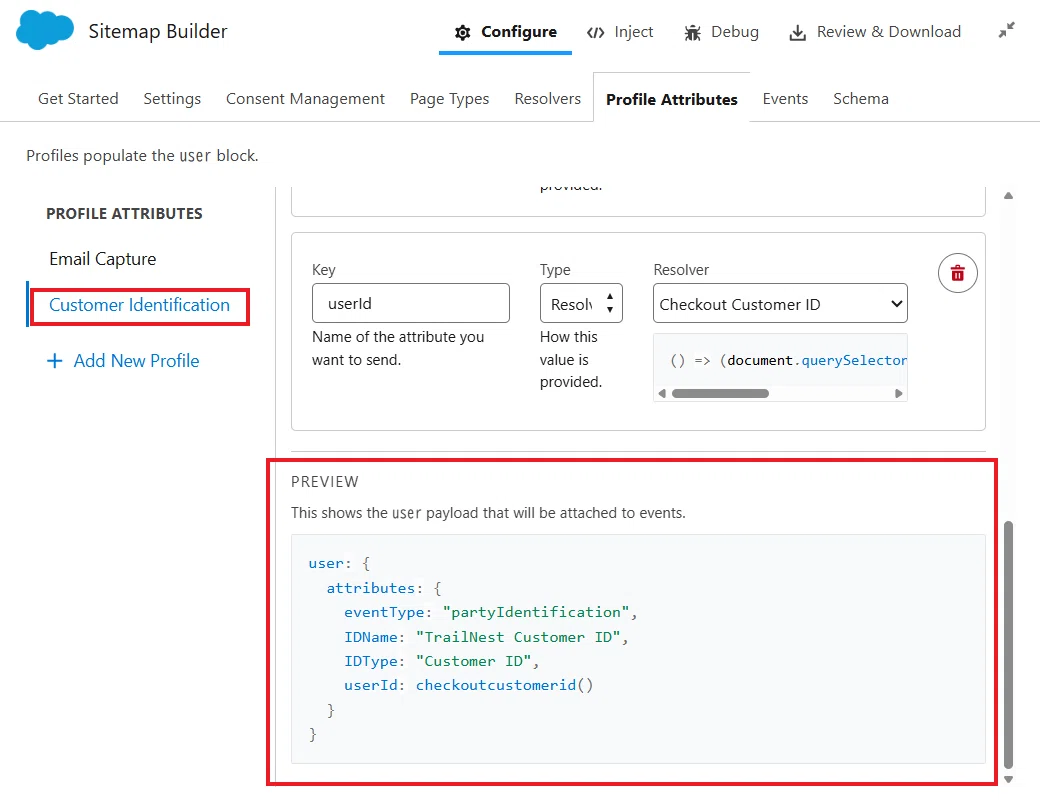Click the IDName "TrailNest Customer ID" line

486,637
